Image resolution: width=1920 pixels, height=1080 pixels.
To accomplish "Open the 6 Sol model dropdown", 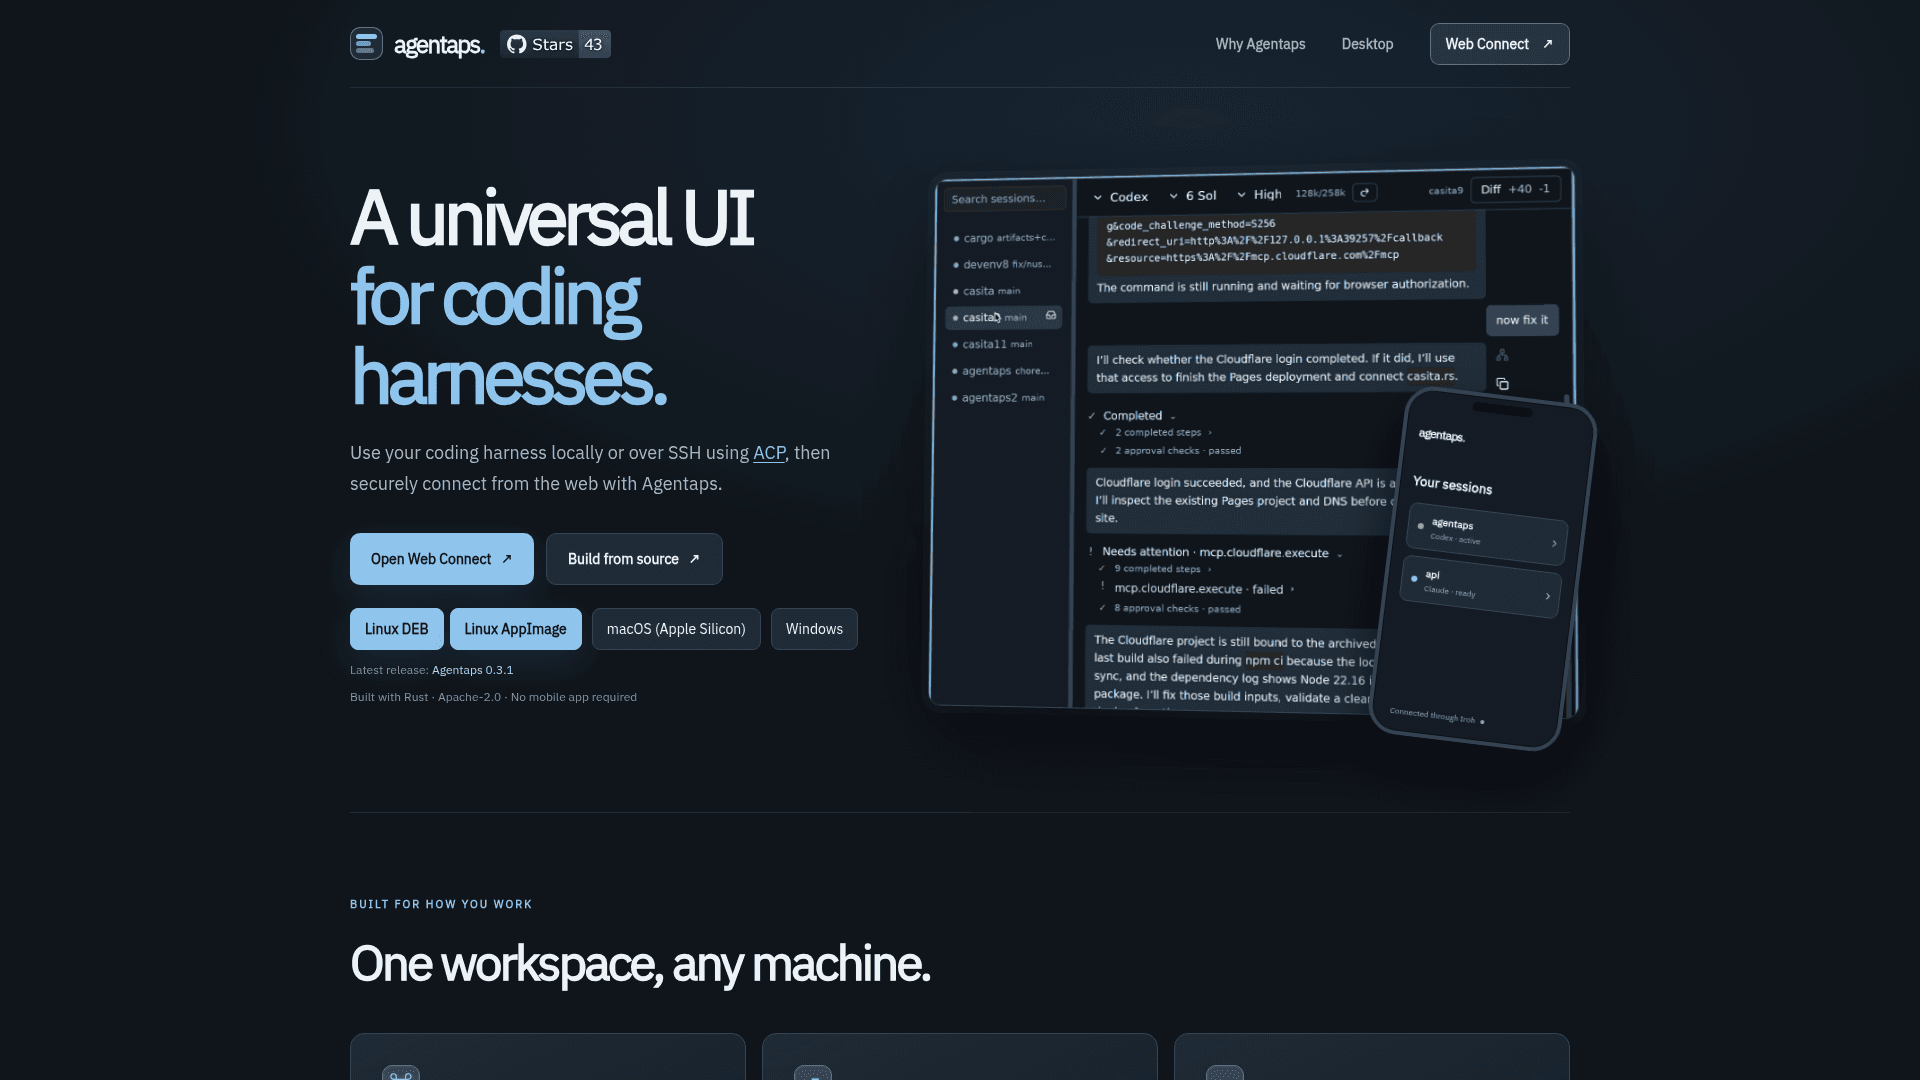I will click(1193, 196).
